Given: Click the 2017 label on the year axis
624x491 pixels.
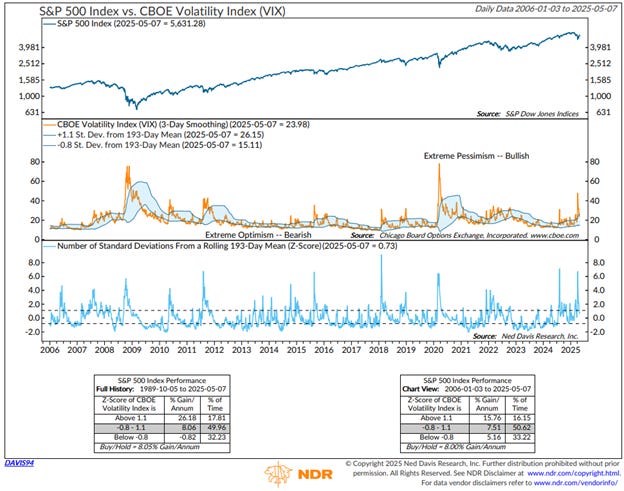Looking at the screenshot, I should (x=351, y=350).
